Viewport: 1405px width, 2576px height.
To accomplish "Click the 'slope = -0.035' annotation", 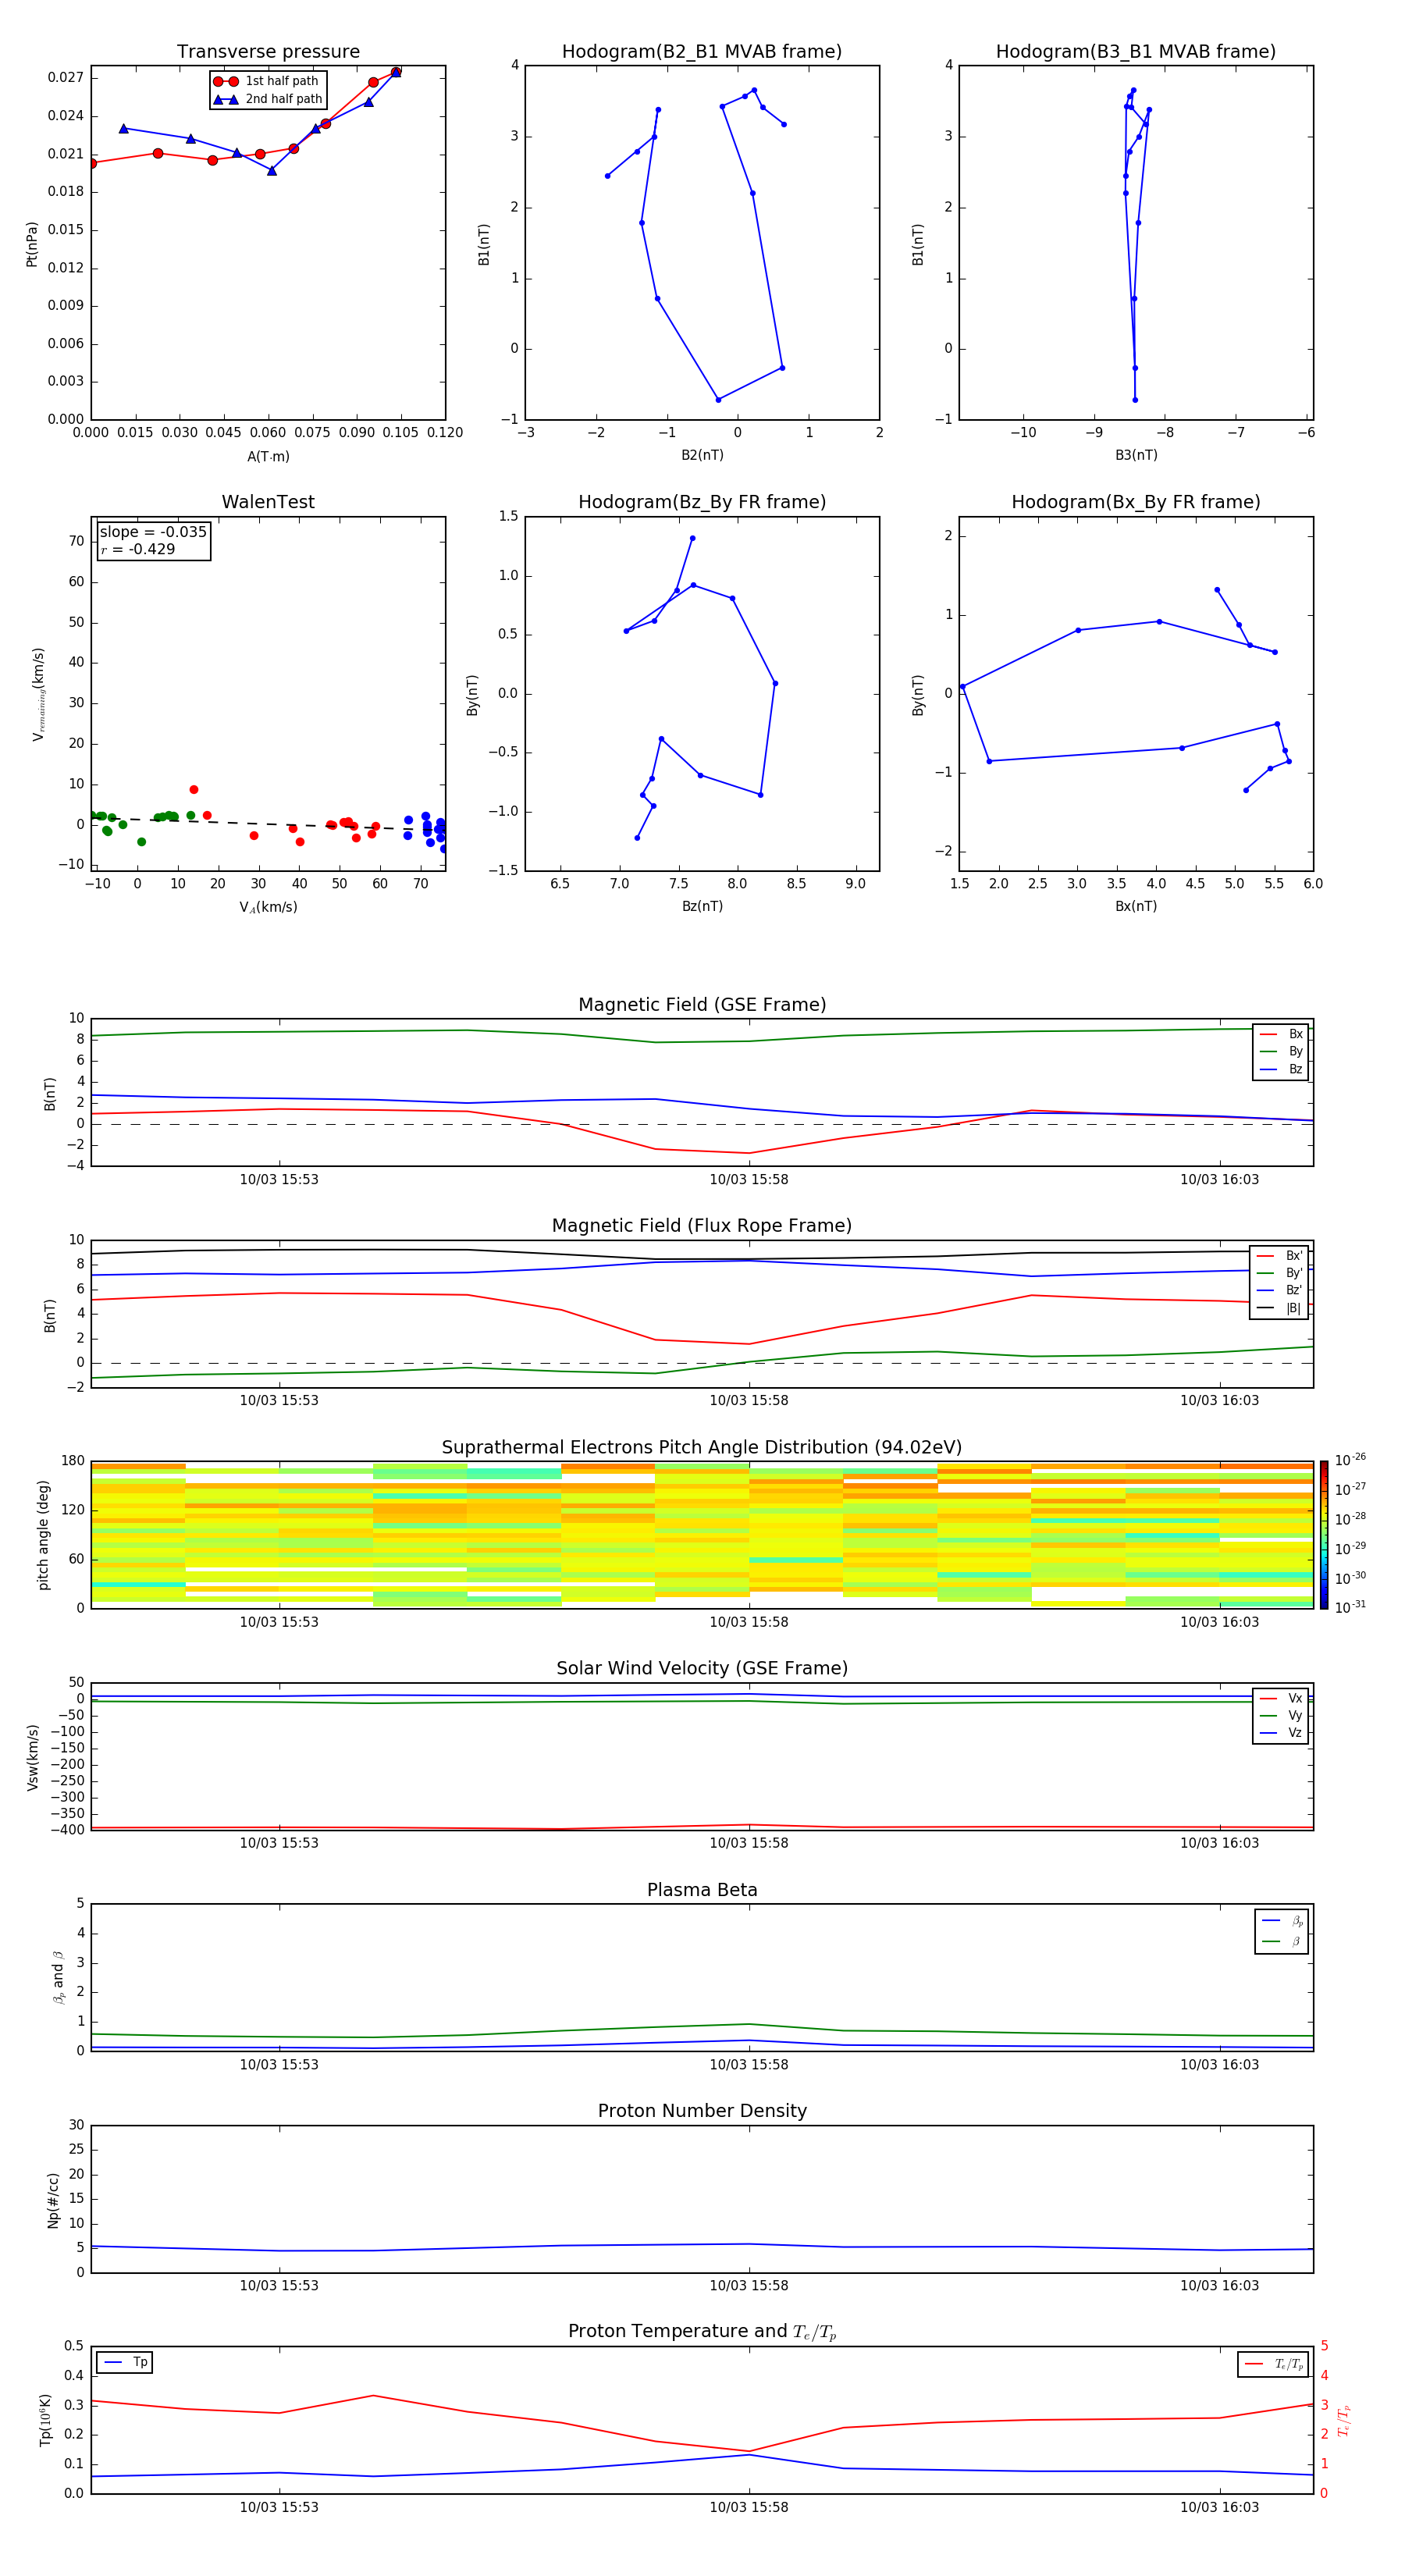I will pos(153,532).
